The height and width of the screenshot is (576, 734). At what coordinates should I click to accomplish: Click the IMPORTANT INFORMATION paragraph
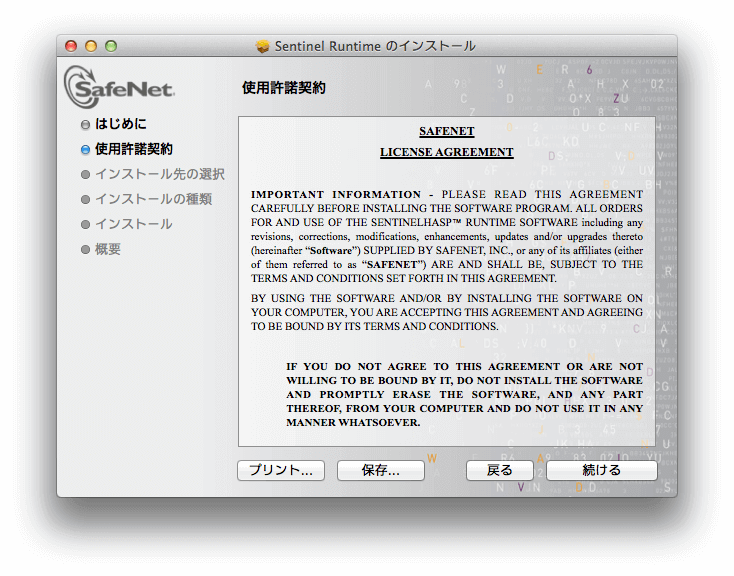(447, 236)
